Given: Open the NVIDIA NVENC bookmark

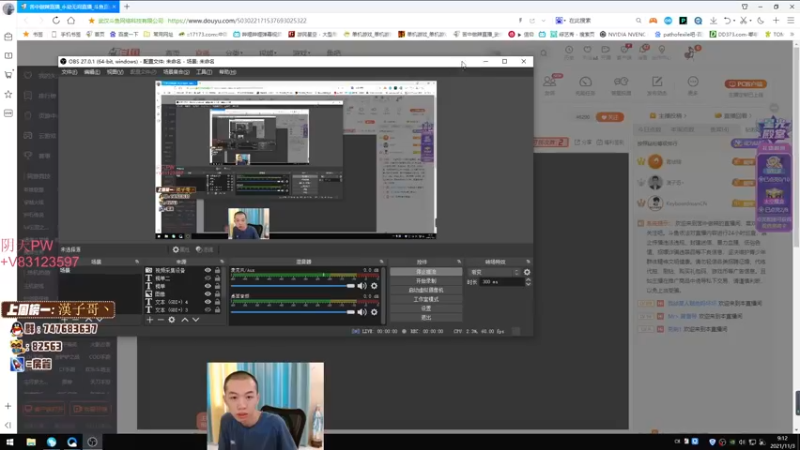Looking at the screenshot, I should coord(622,34).
